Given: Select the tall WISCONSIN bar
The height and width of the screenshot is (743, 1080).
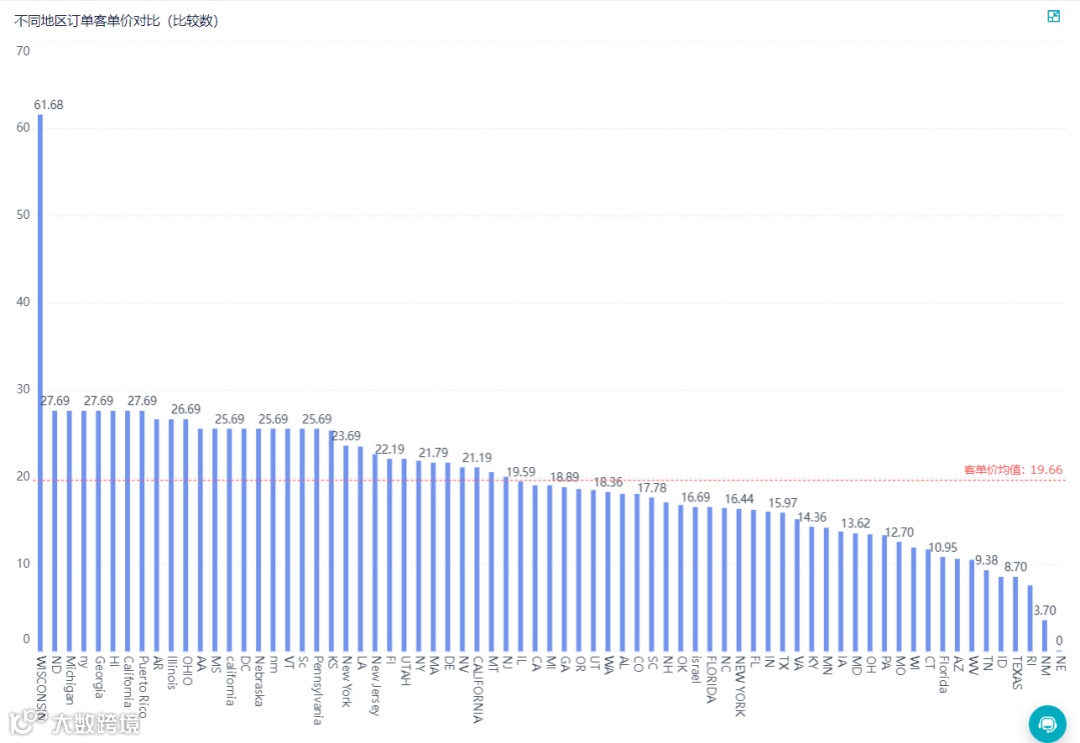Looking at the screenshot, I should 40,383.
